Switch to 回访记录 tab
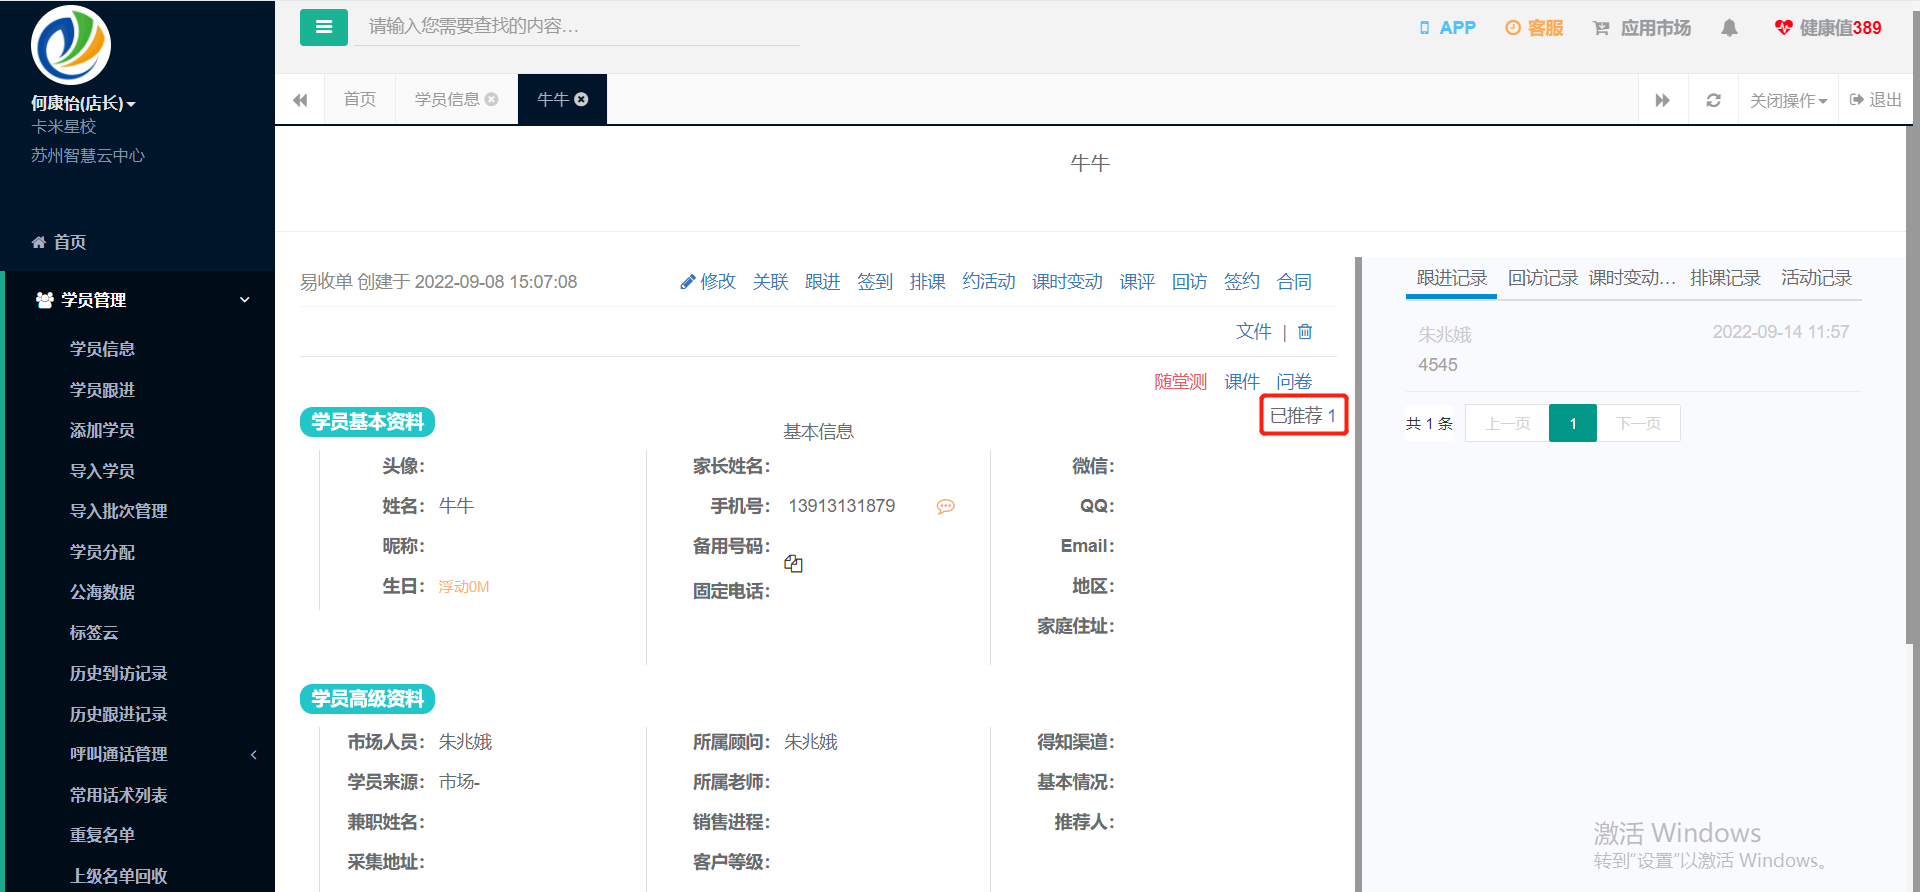 pyautogui.click(x=1542, y=278)
